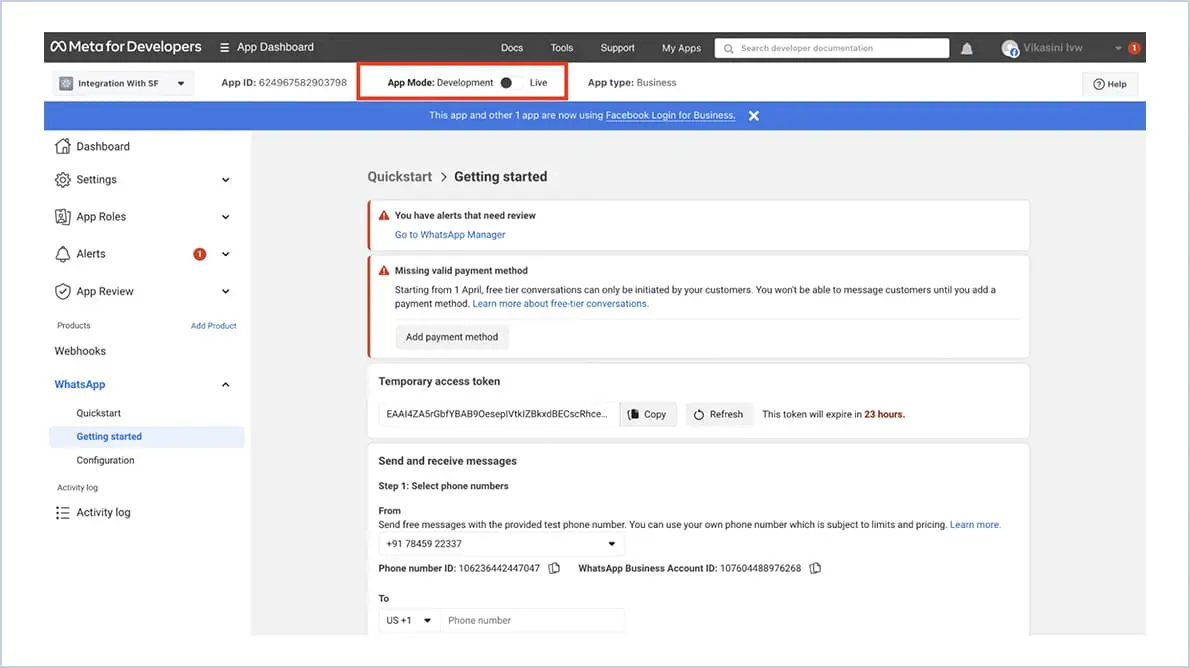
Task: Click the Help question mark icon
Action: tap(1098, 84)
